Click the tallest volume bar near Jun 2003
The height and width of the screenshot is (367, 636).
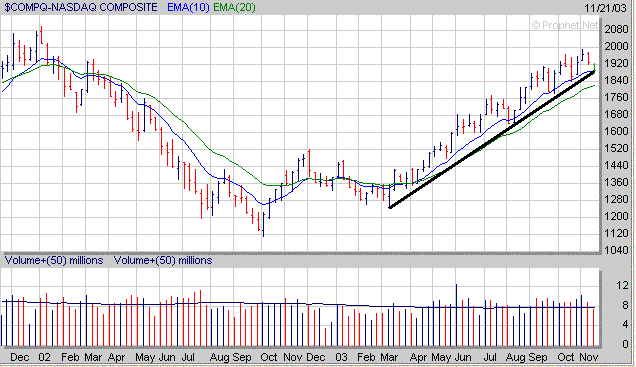[x=456, y=315]
